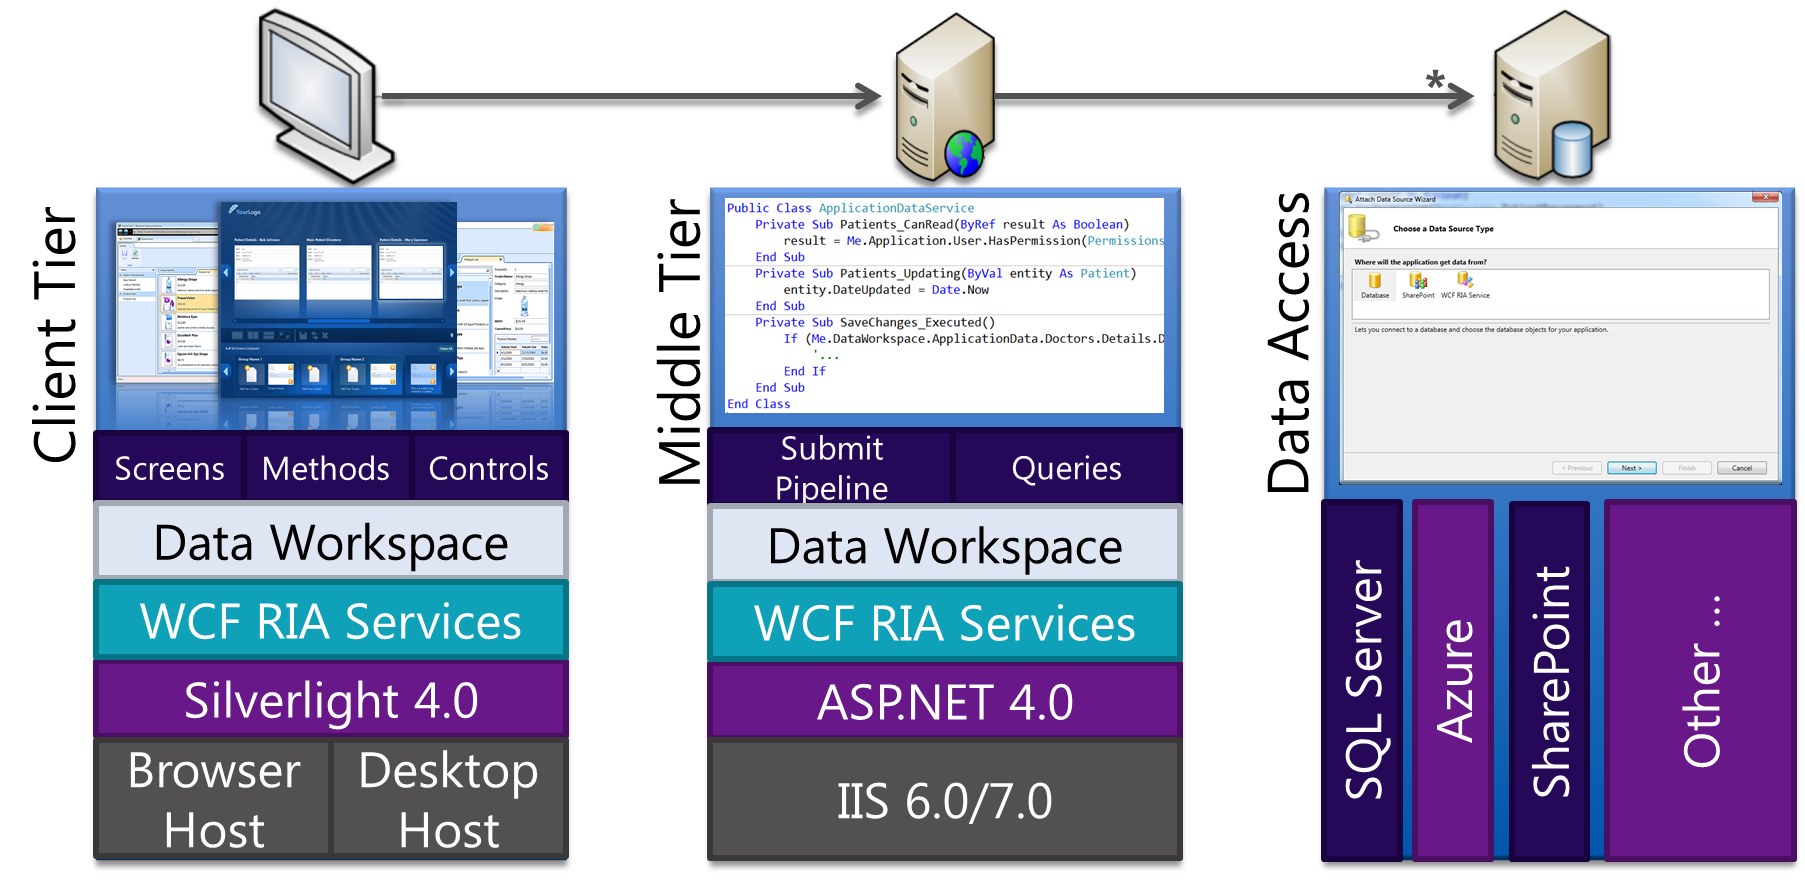Click the database server icon
The height and width of the screenshot is (890, 1805).
pos(1551,100)
